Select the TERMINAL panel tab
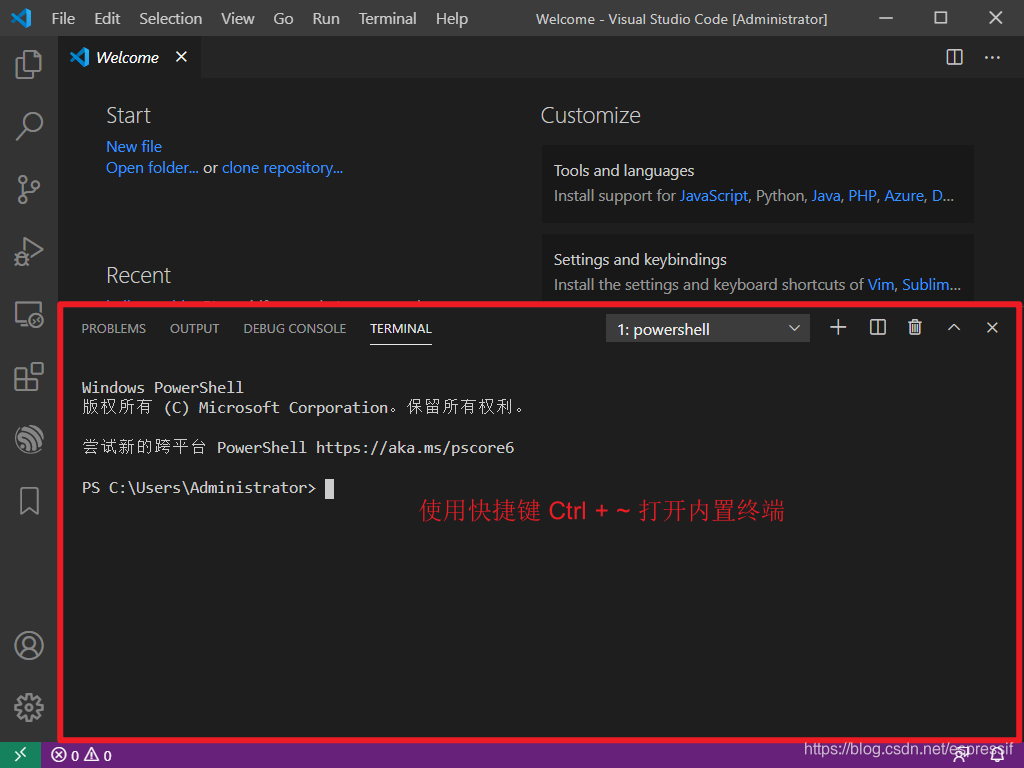 click(x=401, y=328)
